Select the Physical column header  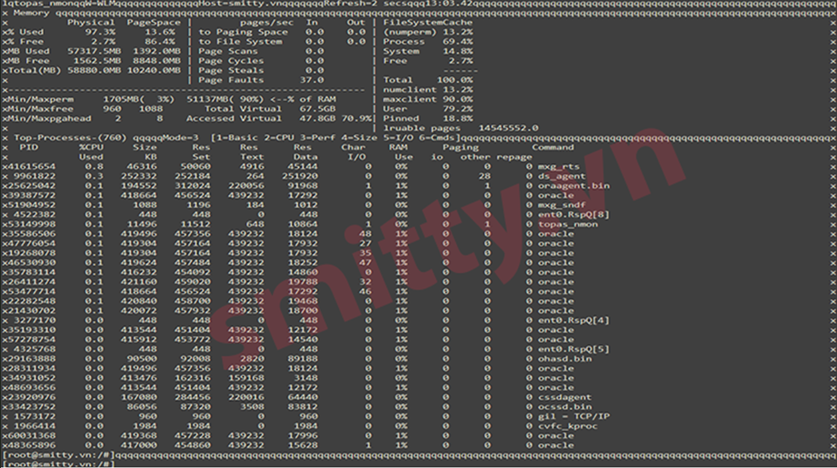tap(91, 22)
